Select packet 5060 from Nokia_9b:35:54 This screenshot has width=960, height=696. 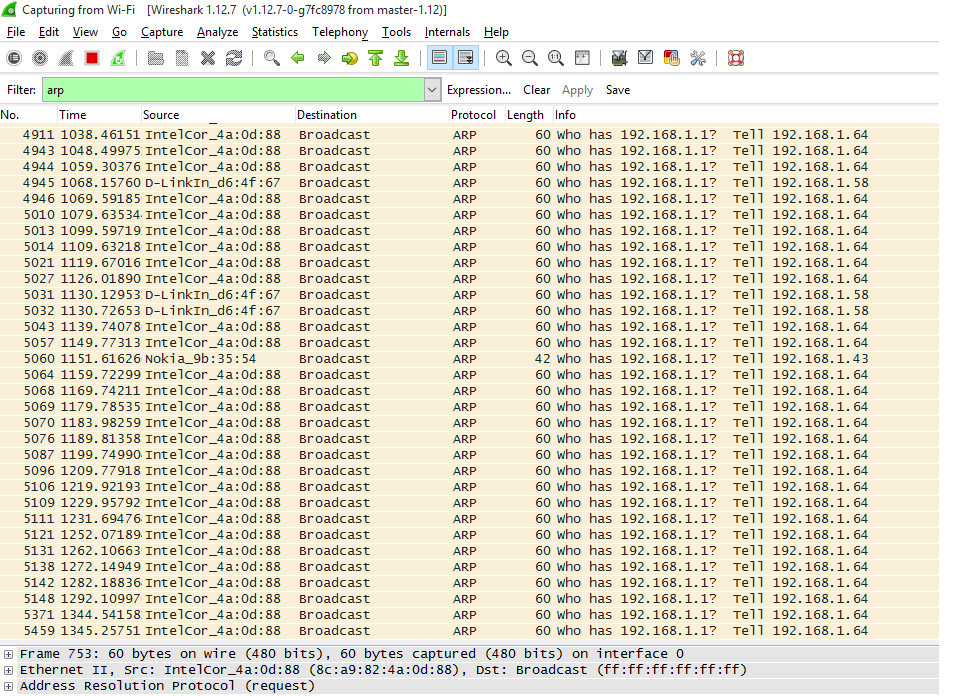[x=470, y=359]
